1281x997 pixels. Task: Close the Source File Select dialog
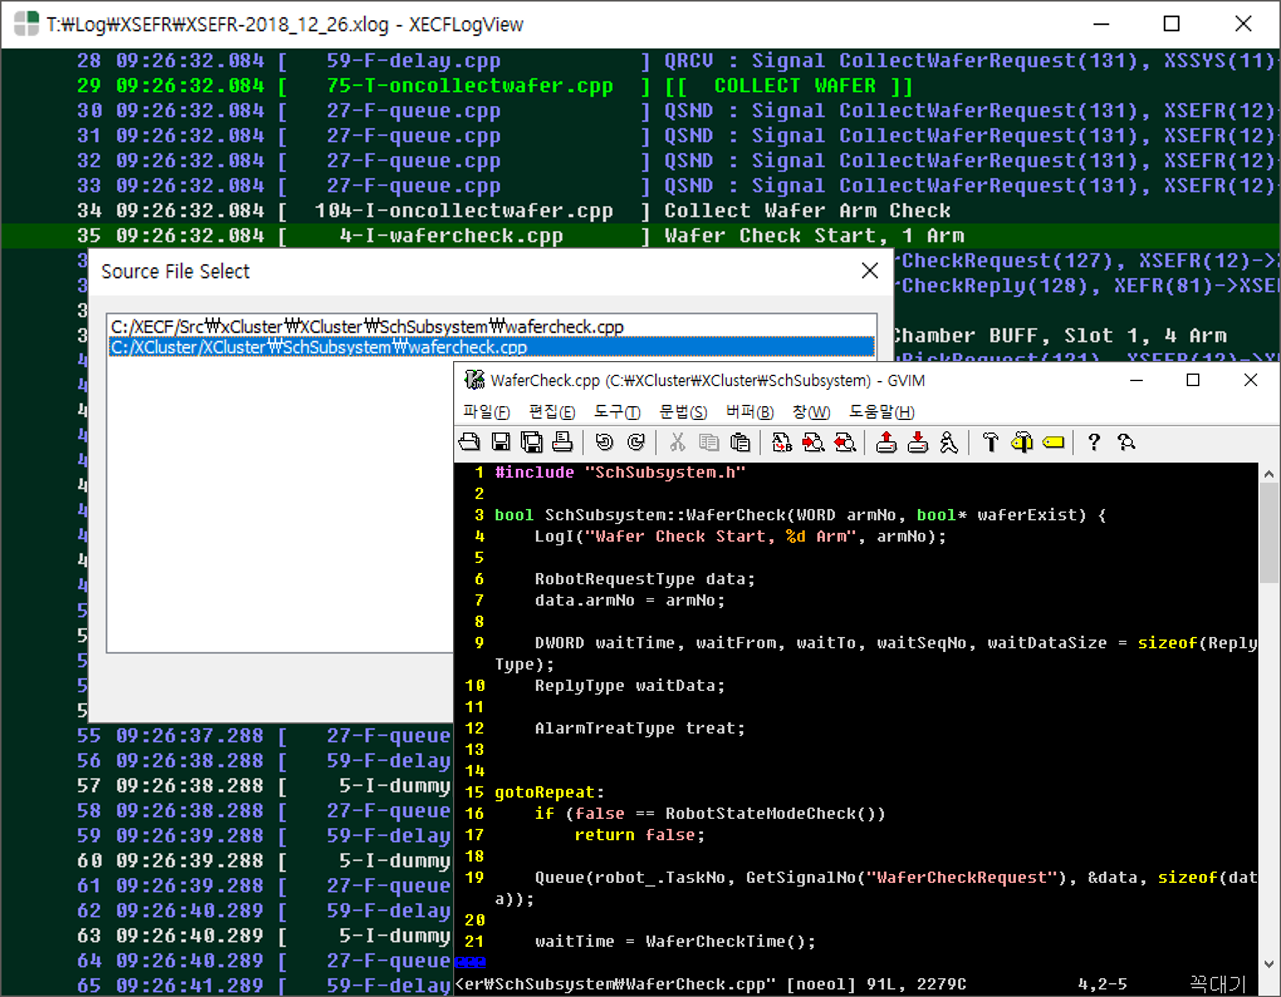coord(870,271)
